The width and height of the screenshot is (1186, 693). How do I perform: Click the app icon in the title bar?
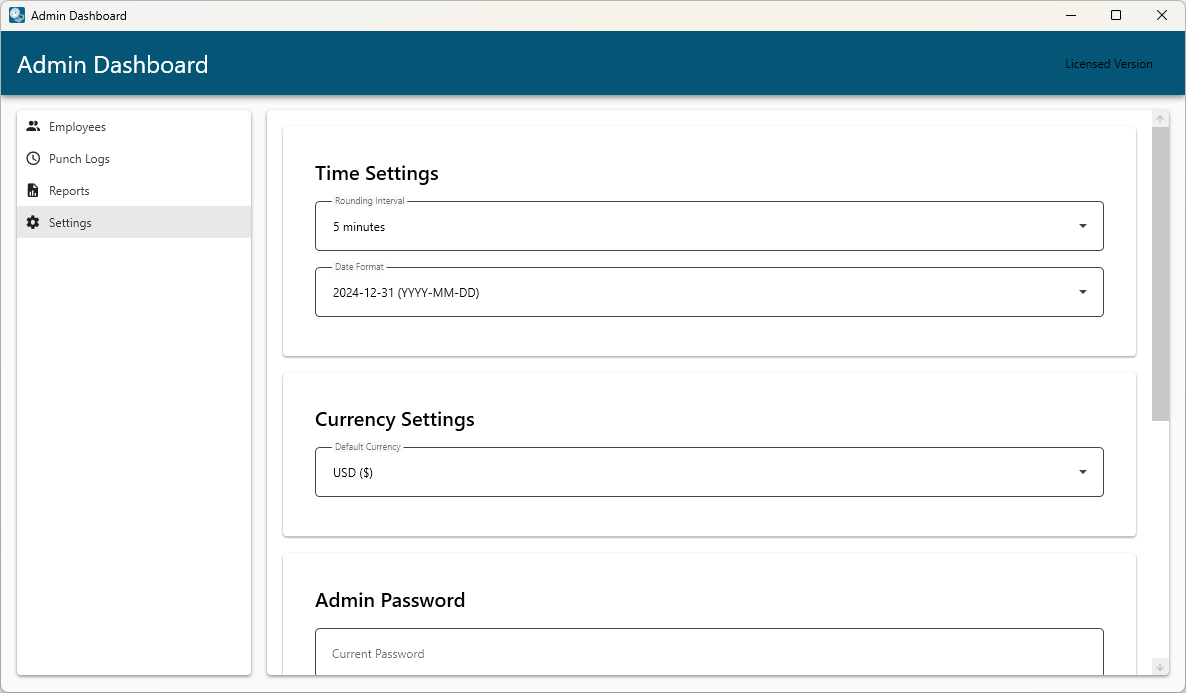(x=17, y=16)
